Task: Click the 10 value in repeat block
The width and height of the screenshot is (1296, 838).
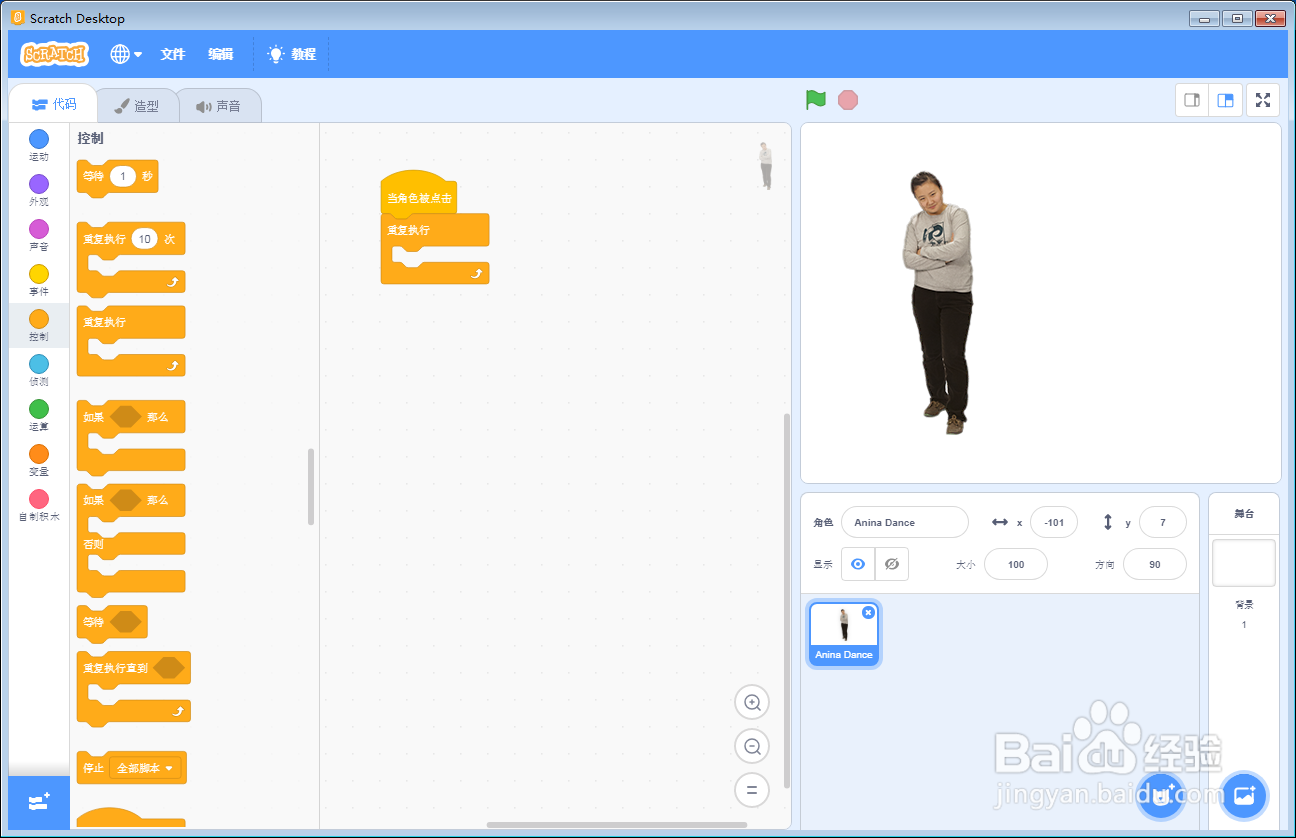Action: (145, 239)
